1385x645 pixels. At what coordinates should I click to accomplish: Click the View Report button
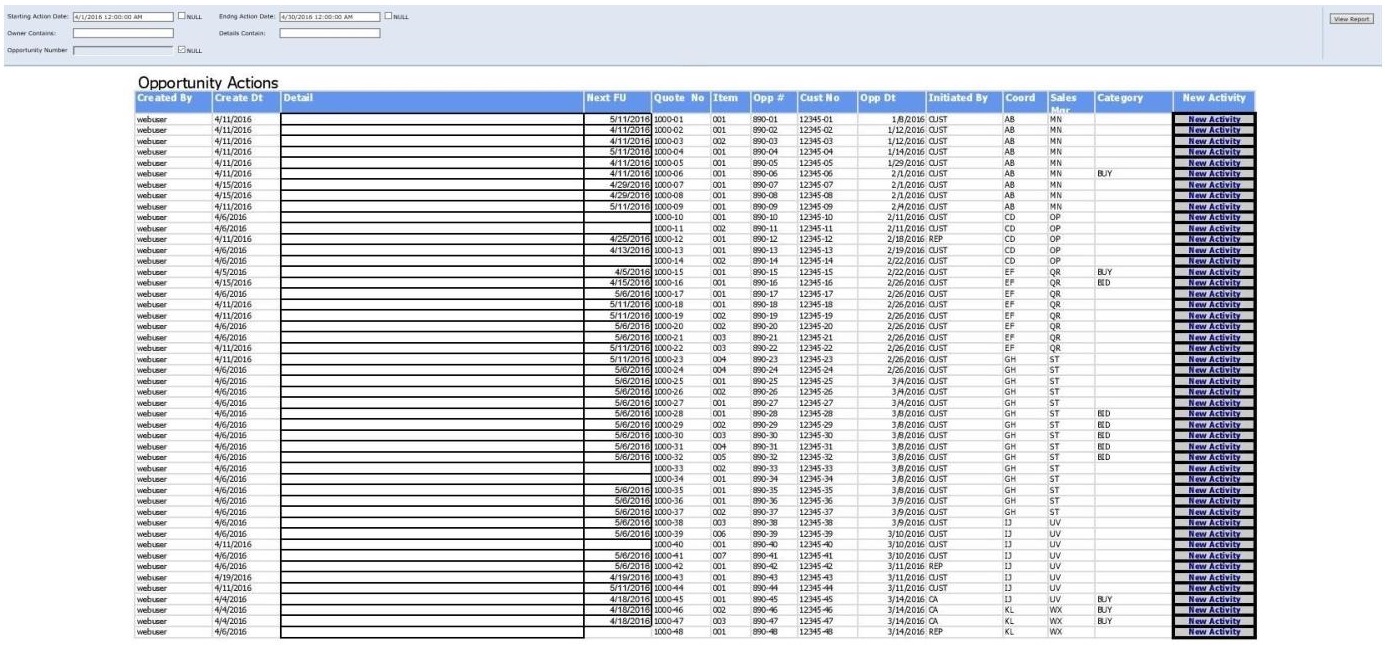pyautogui.click(x=1350, y=18)
